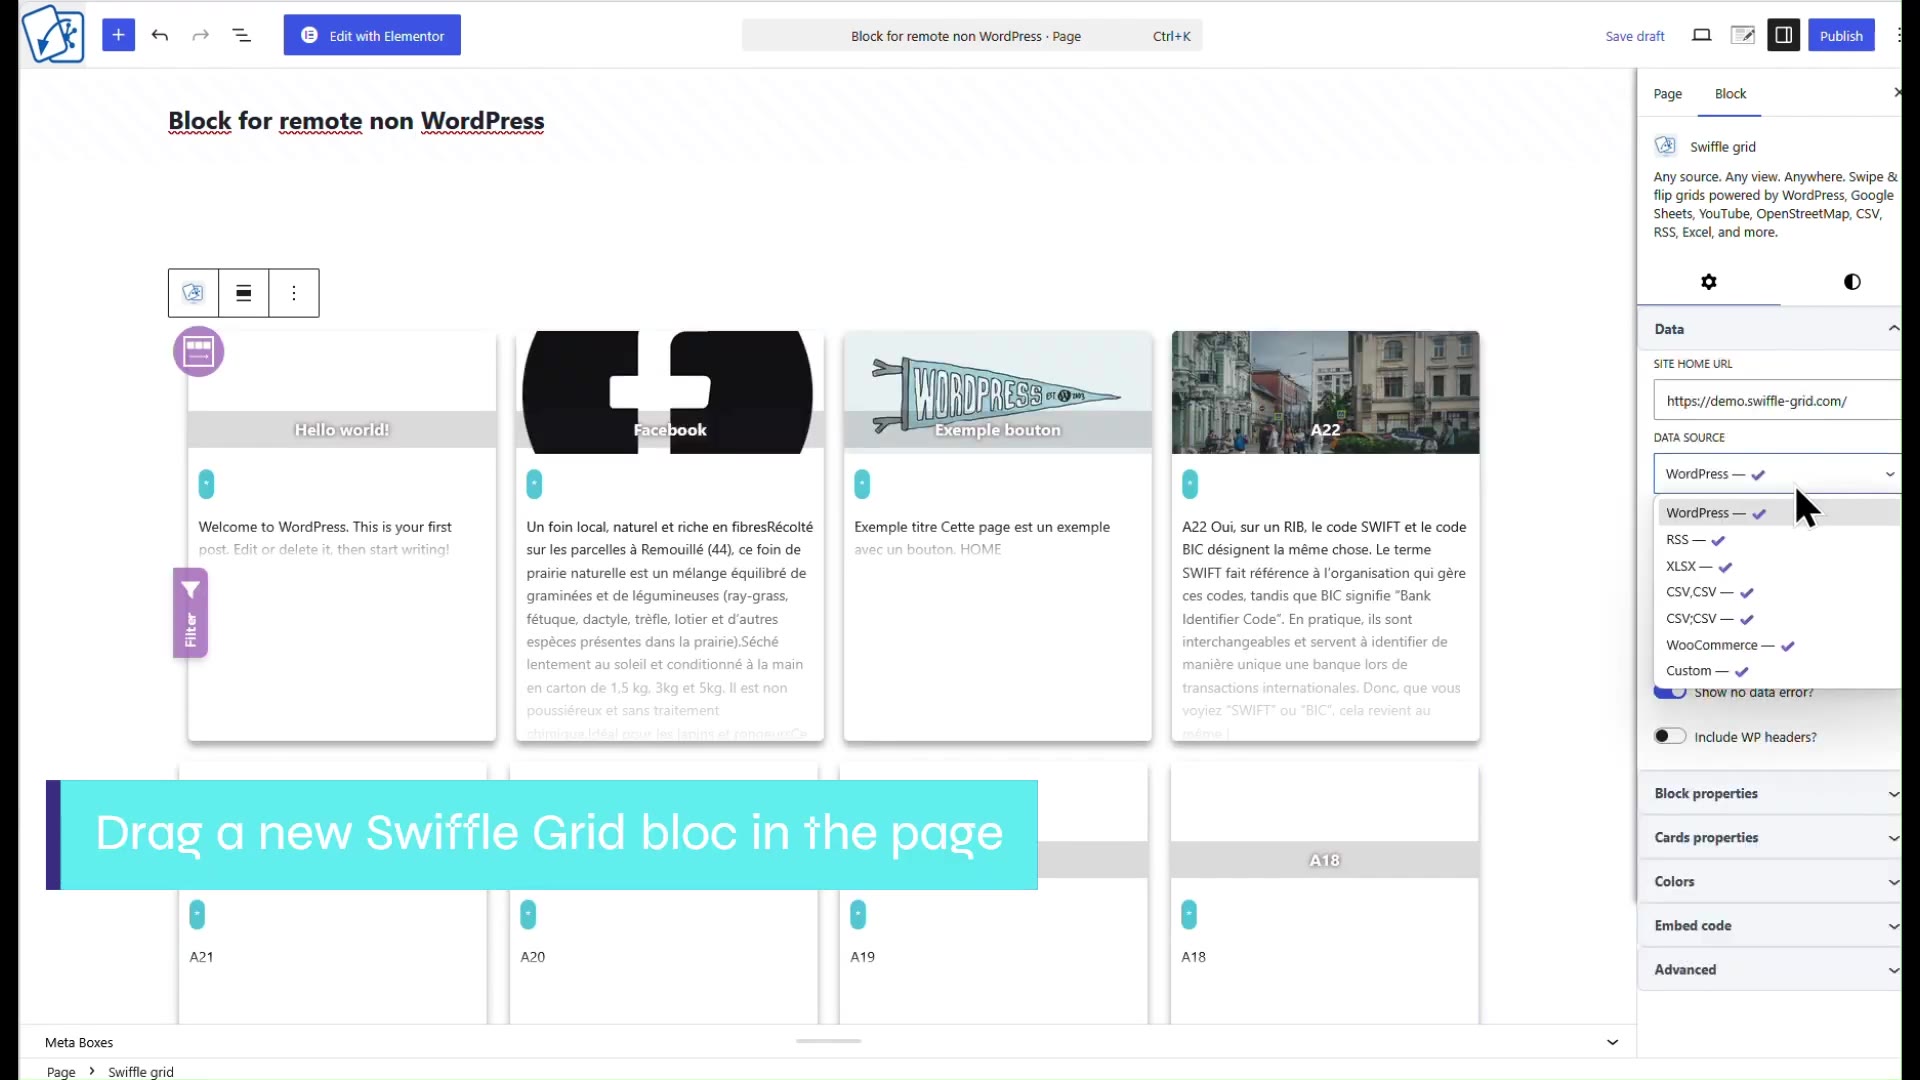The width and height of the screenshot is (1920, 1080).
Task: Toggle 'Show no data error?' switch
Action: (1669, 692)
